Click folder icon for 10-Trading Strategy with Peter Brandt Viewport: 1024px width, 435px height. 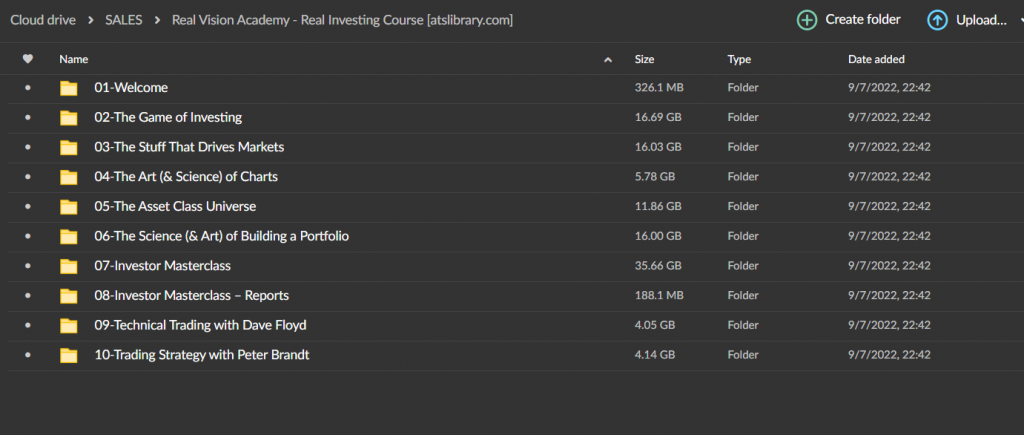tap(69, 356)
